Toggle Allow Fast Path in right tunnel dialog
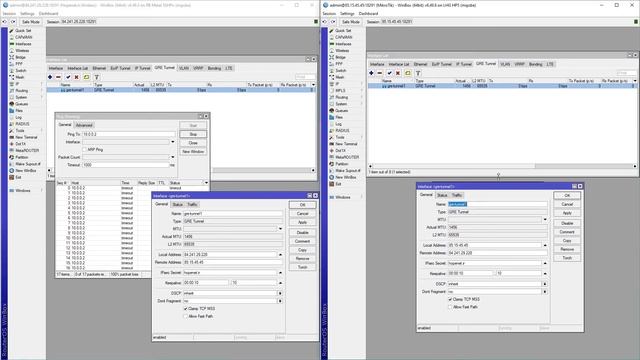The image size is (640, 360). [450, 307]
